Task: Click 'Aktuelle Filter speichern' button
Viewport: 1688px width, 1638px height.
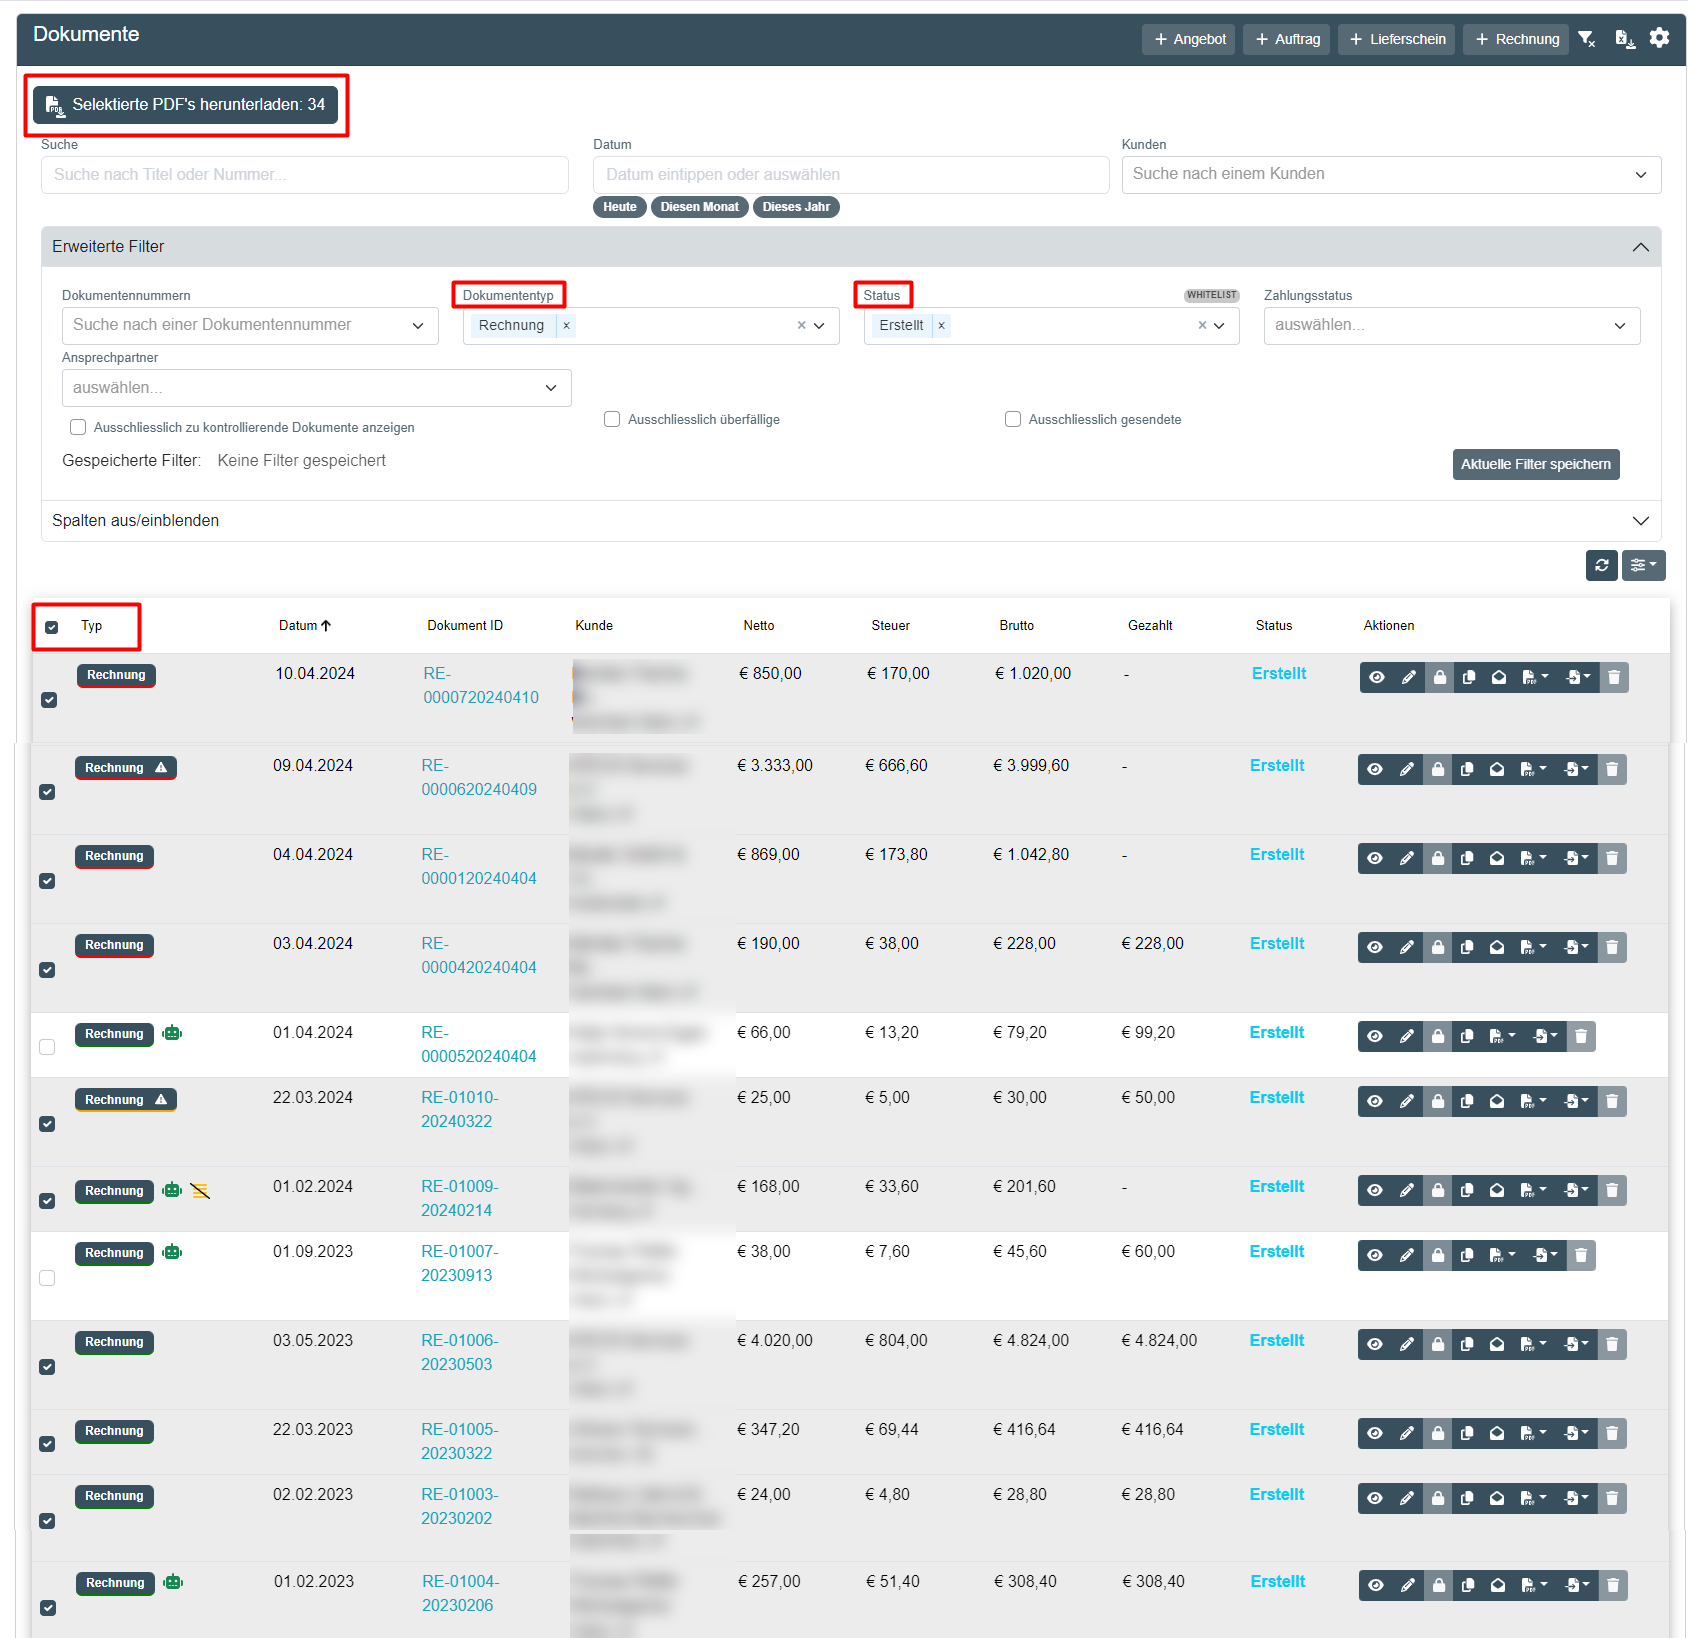Action: [1535, 464]
